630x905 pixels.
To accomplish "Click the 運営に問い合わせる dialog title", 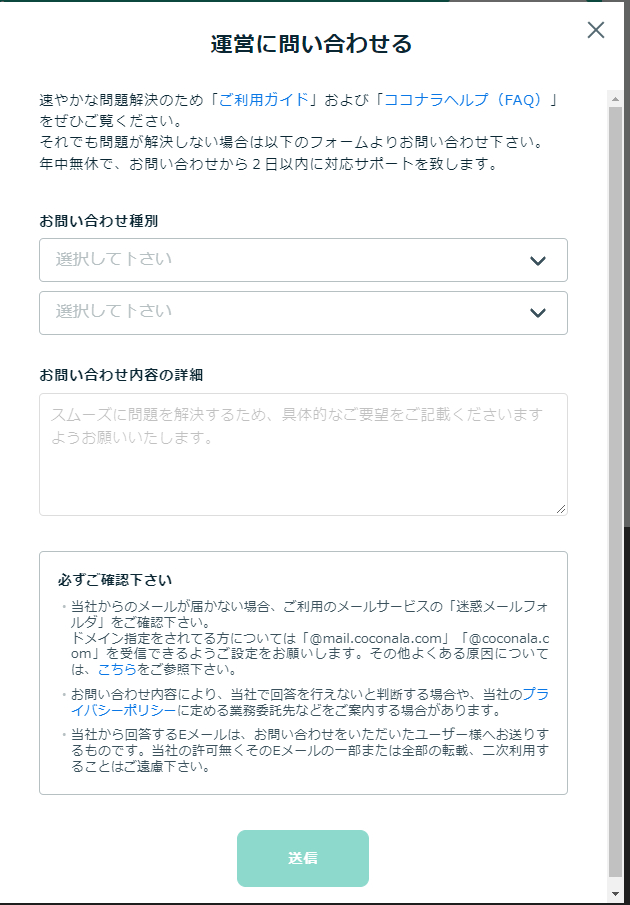I will click(312, 44).
